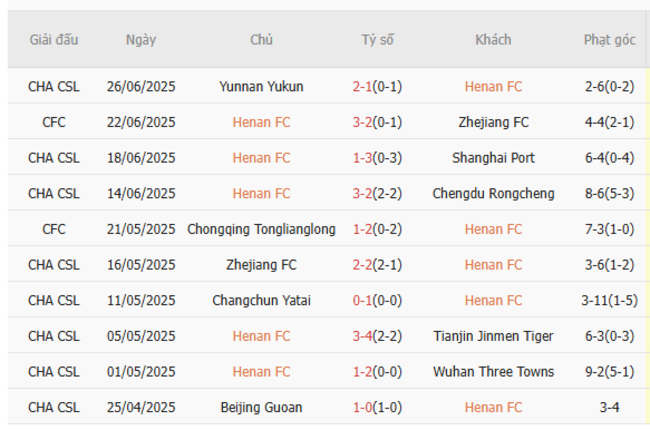
Task: Click the Tỷ số column header
Action: tap(378, 40)
